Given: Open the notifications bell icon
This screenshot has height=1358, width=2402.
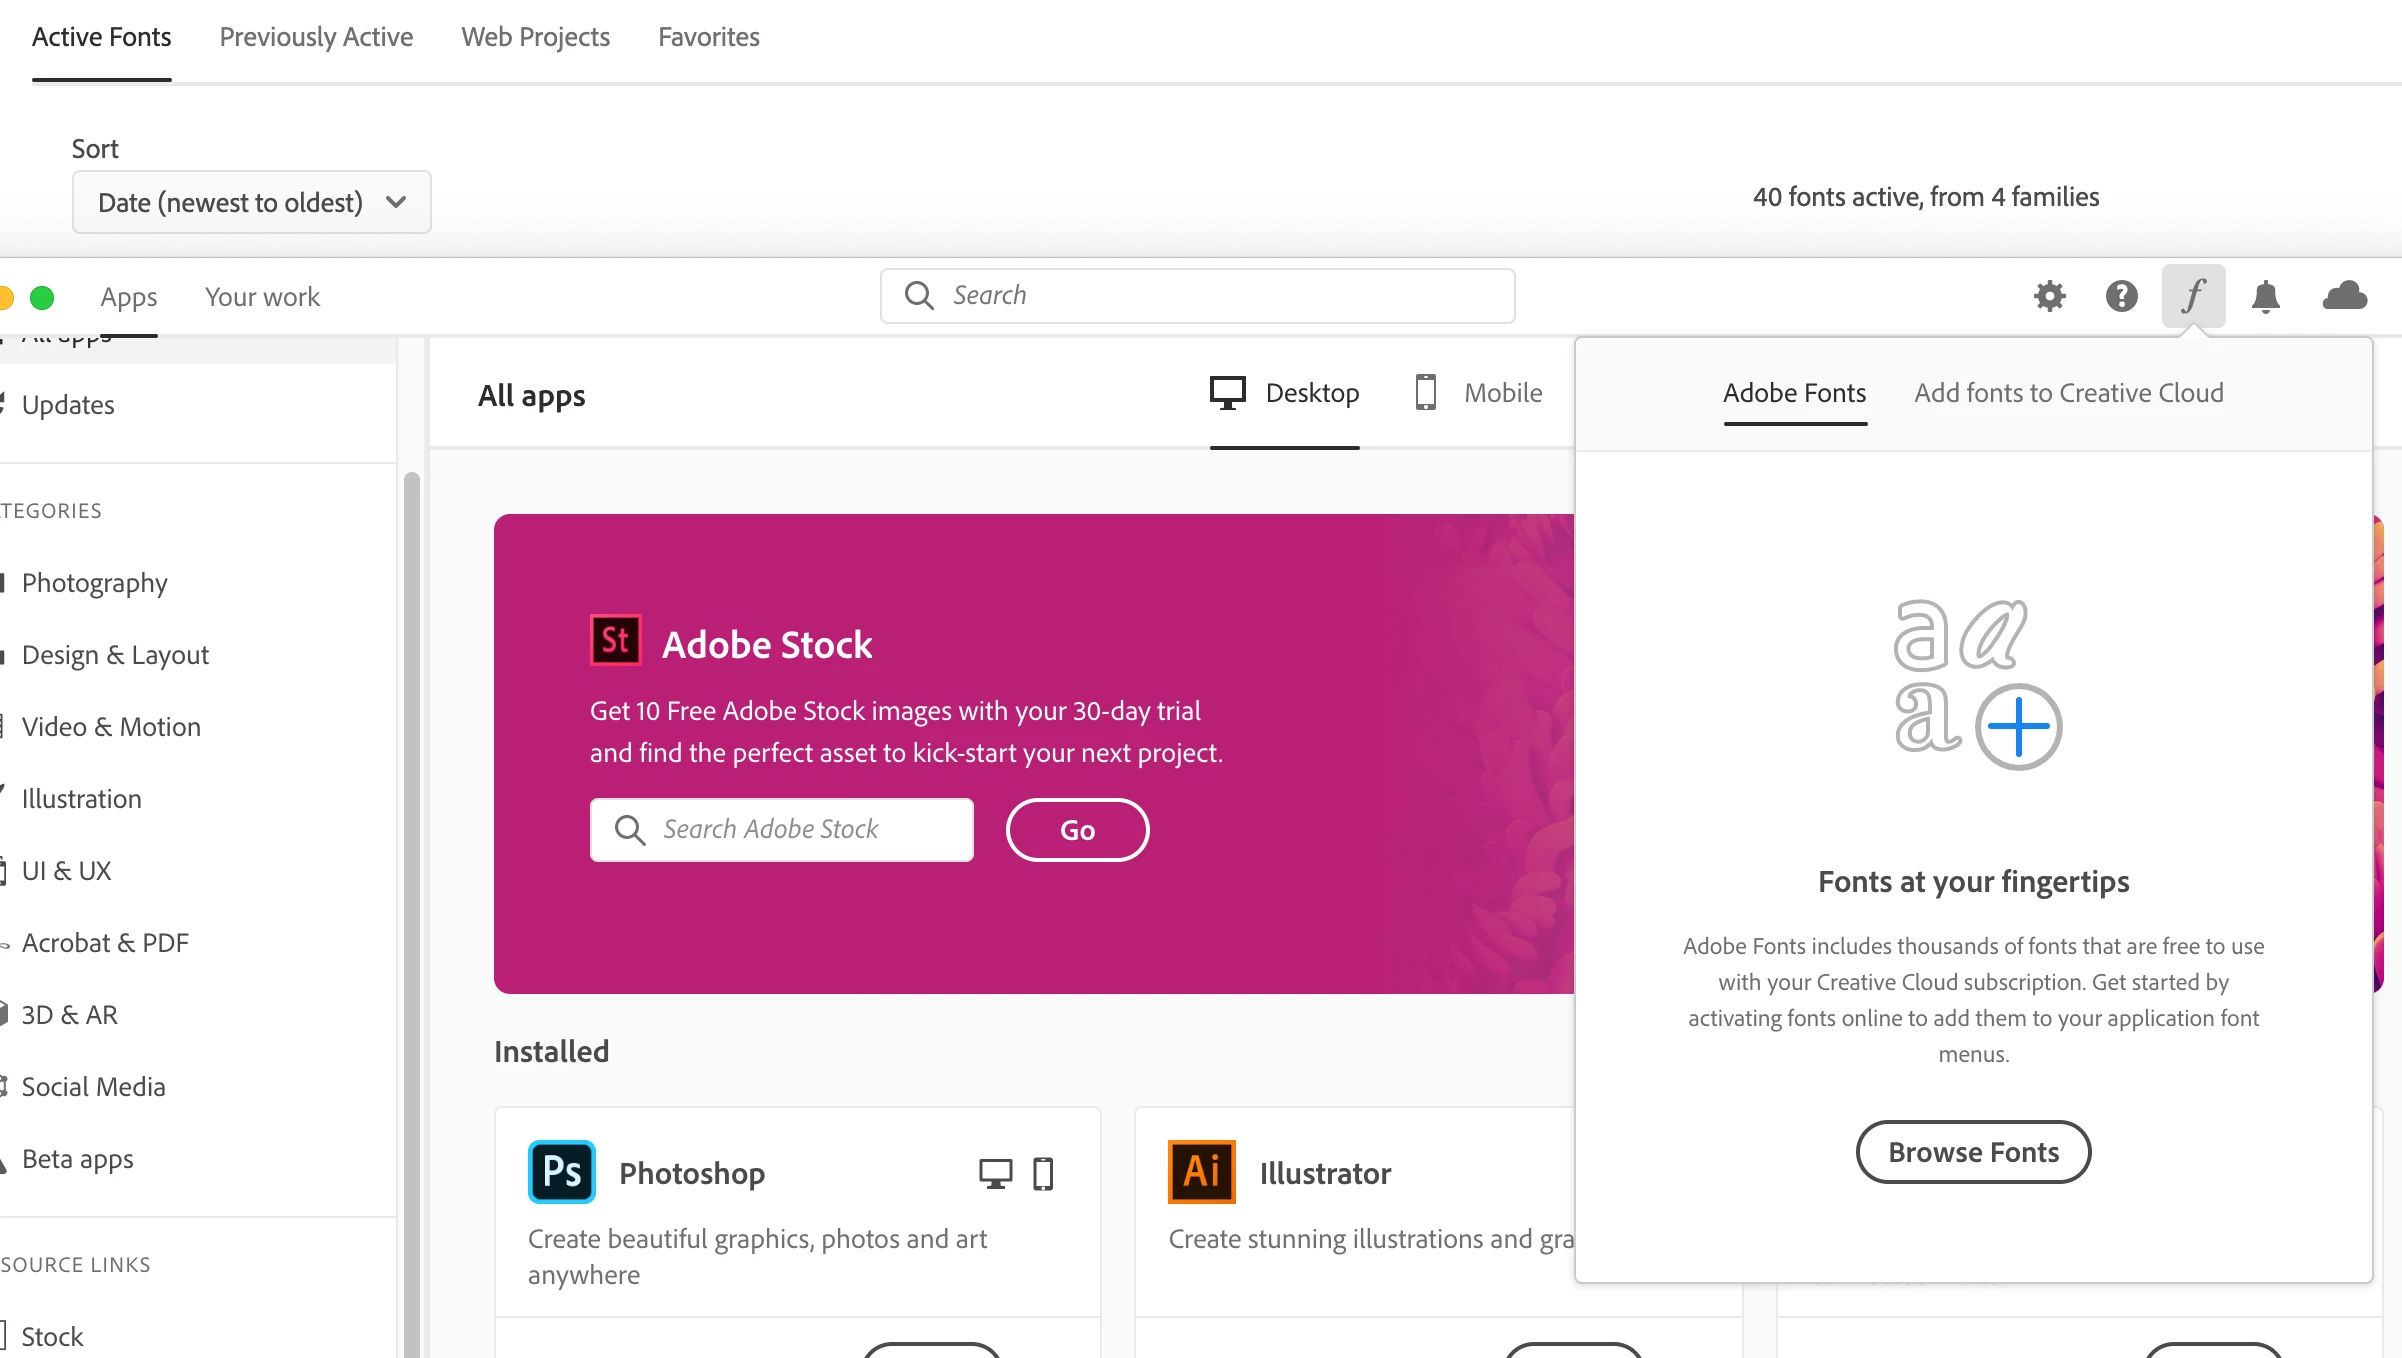Looking at the screenshot, I should 2266,296.
